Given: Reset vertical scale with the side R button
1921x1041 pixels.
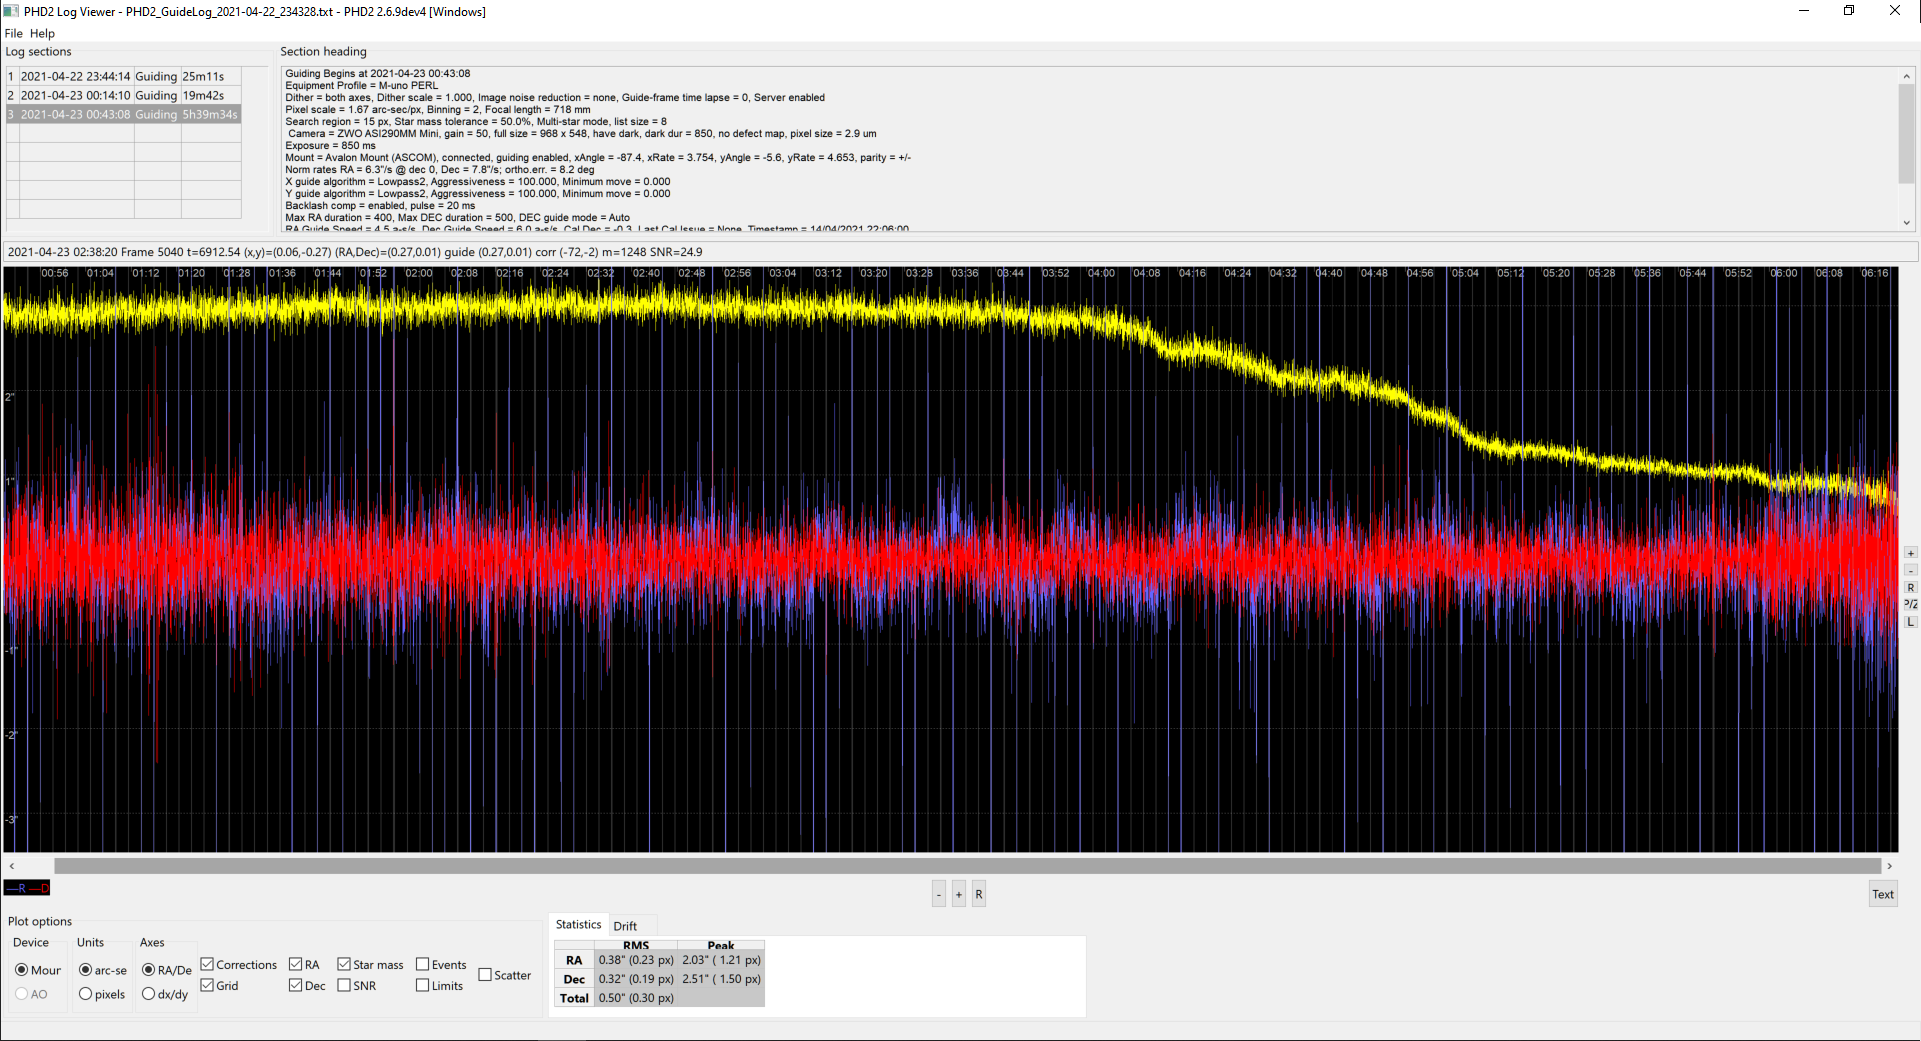Looking at the screenshot, I should 1911,587.
